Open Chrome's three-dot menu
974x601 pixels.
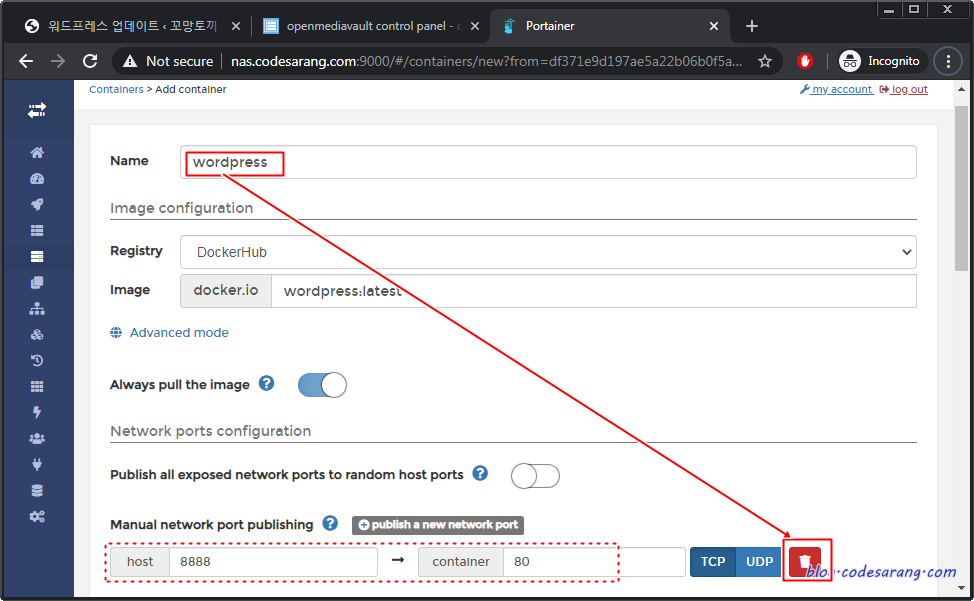click(x=948, y=61)
